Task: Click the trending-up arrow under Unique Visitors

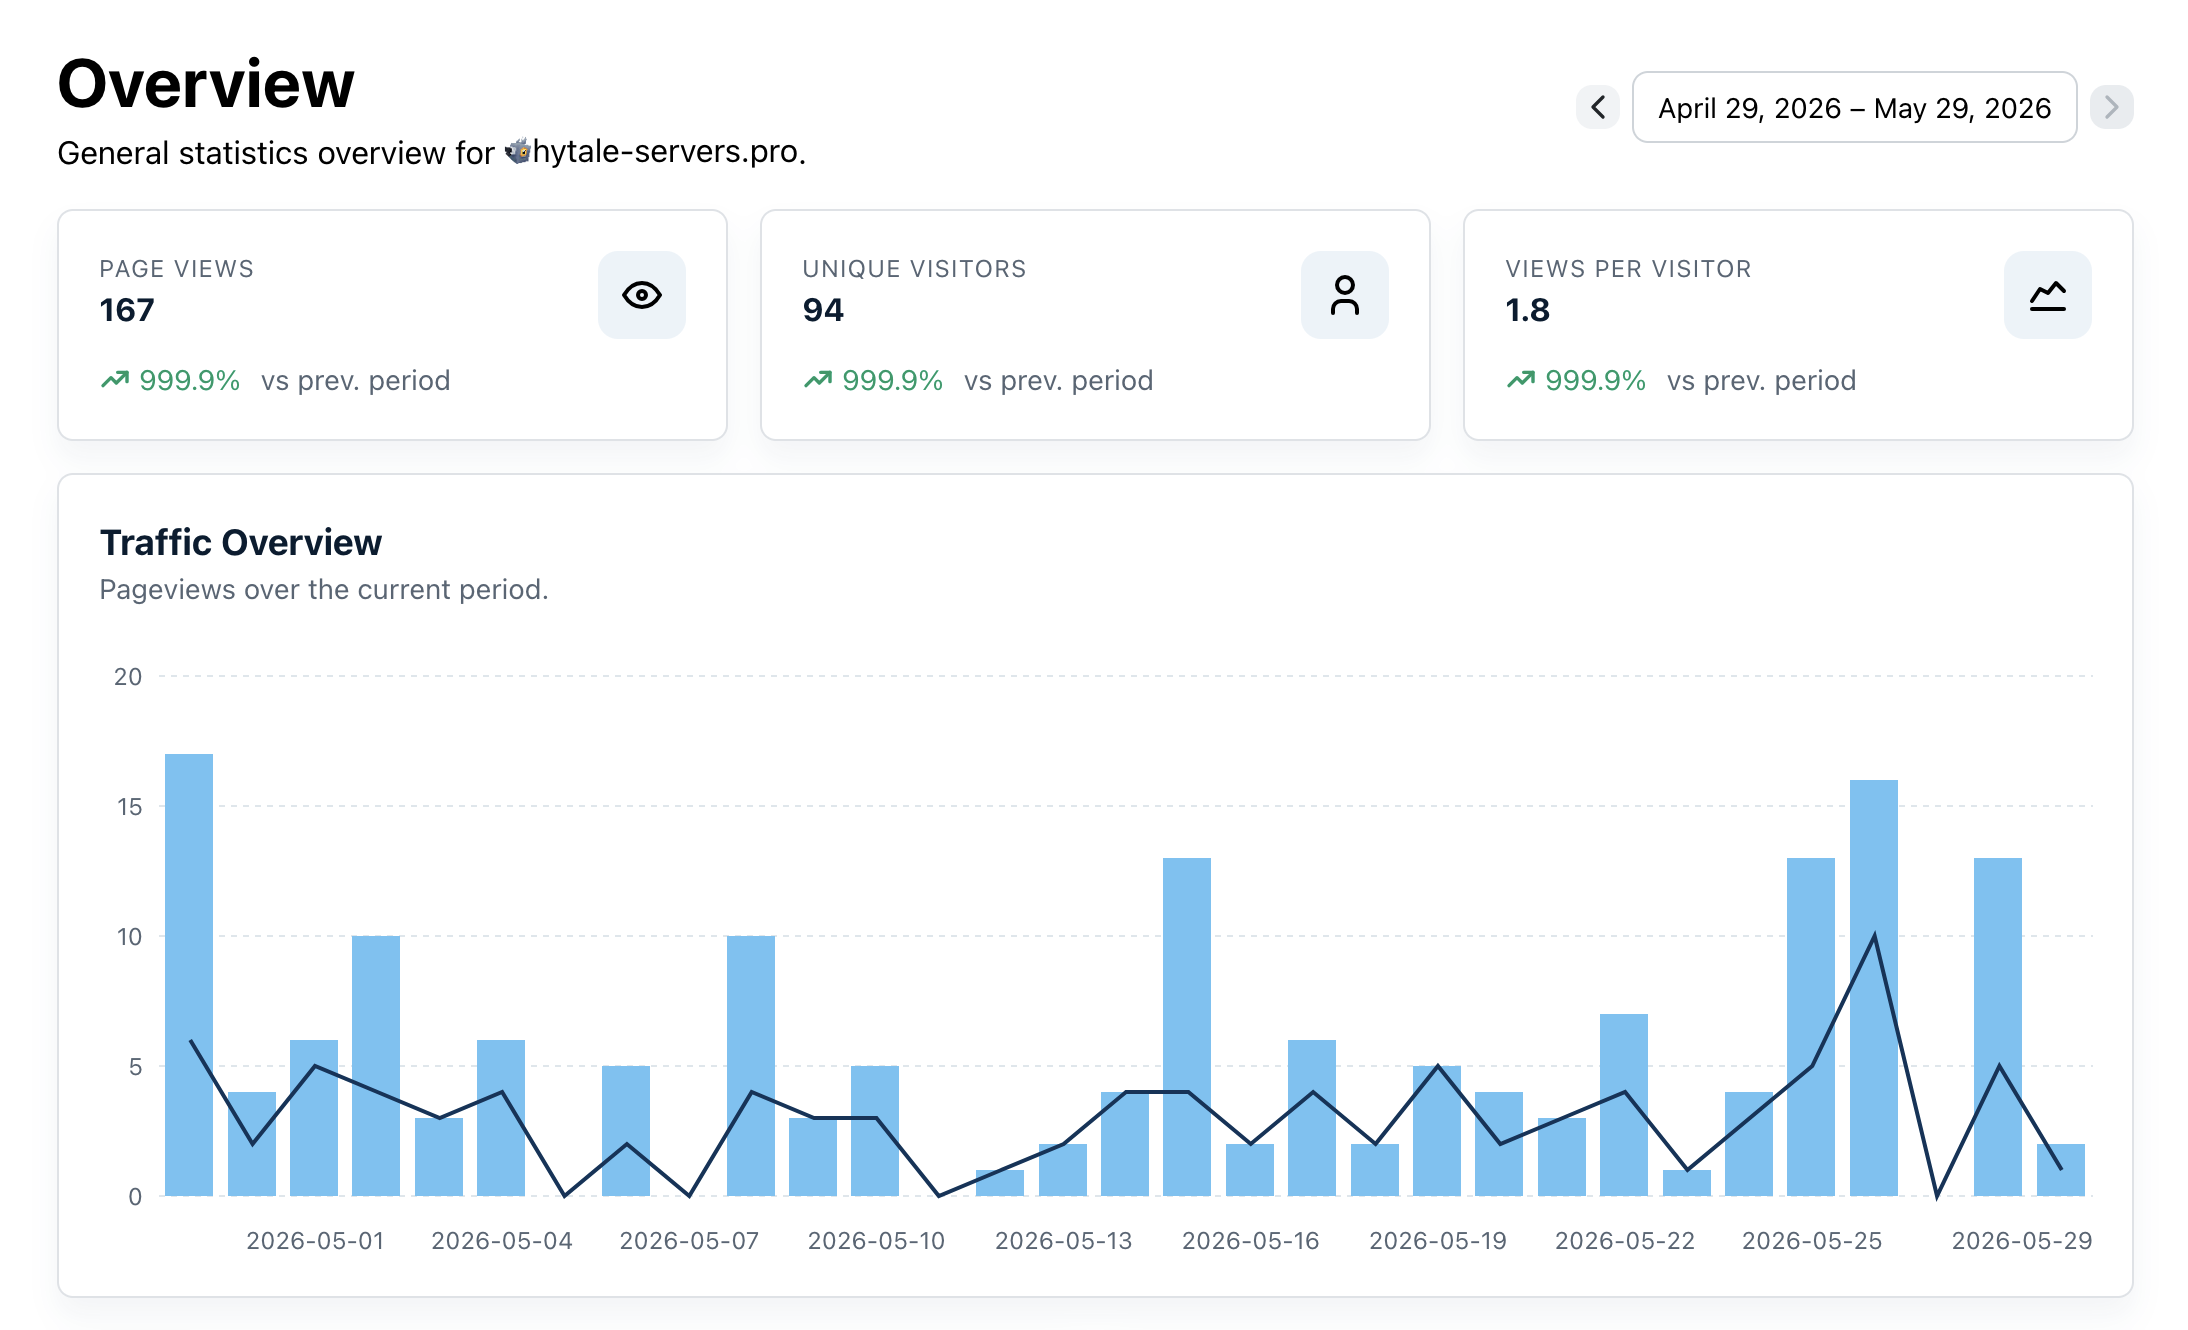Action: coord(818,380)
